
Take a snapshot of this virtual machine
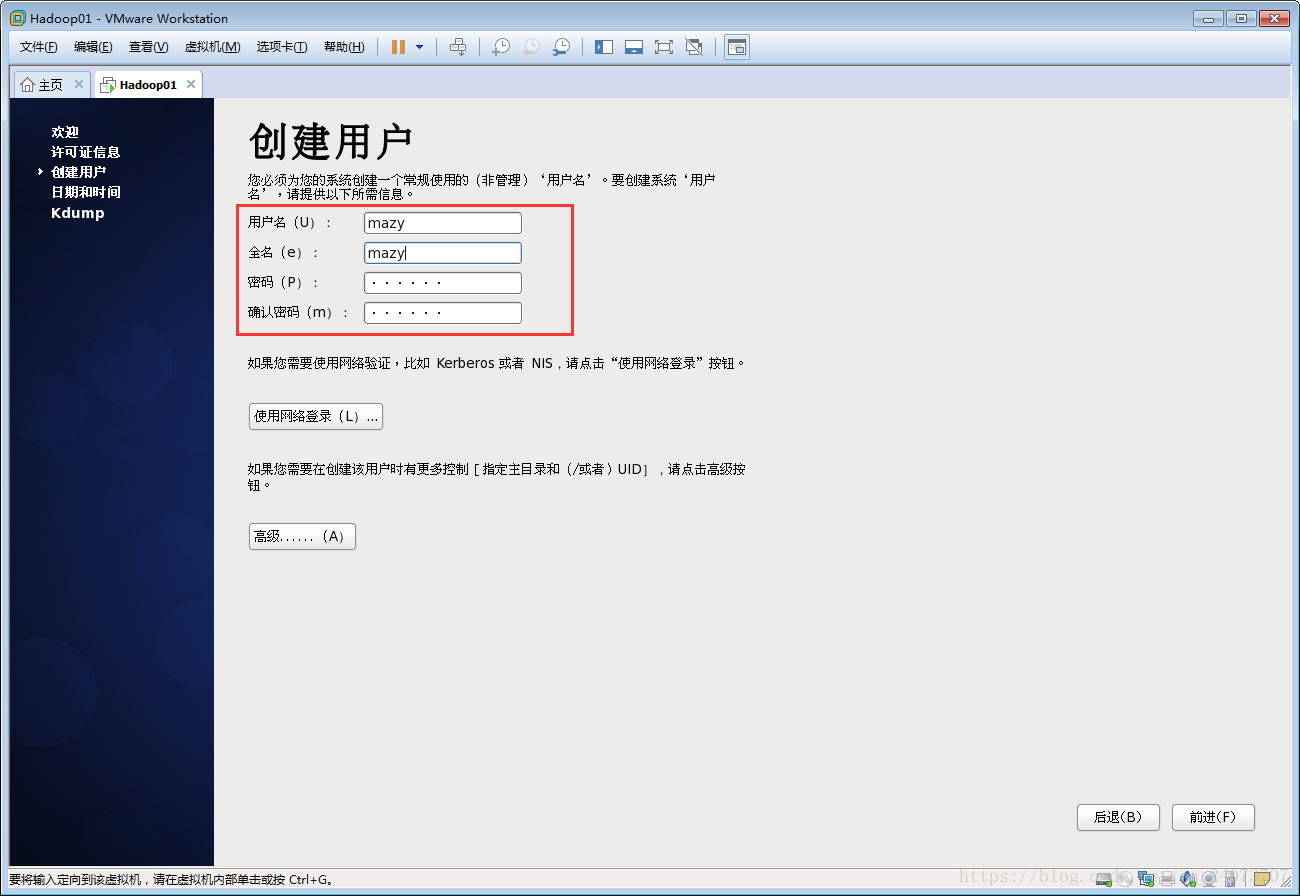[x=501, y=47]
